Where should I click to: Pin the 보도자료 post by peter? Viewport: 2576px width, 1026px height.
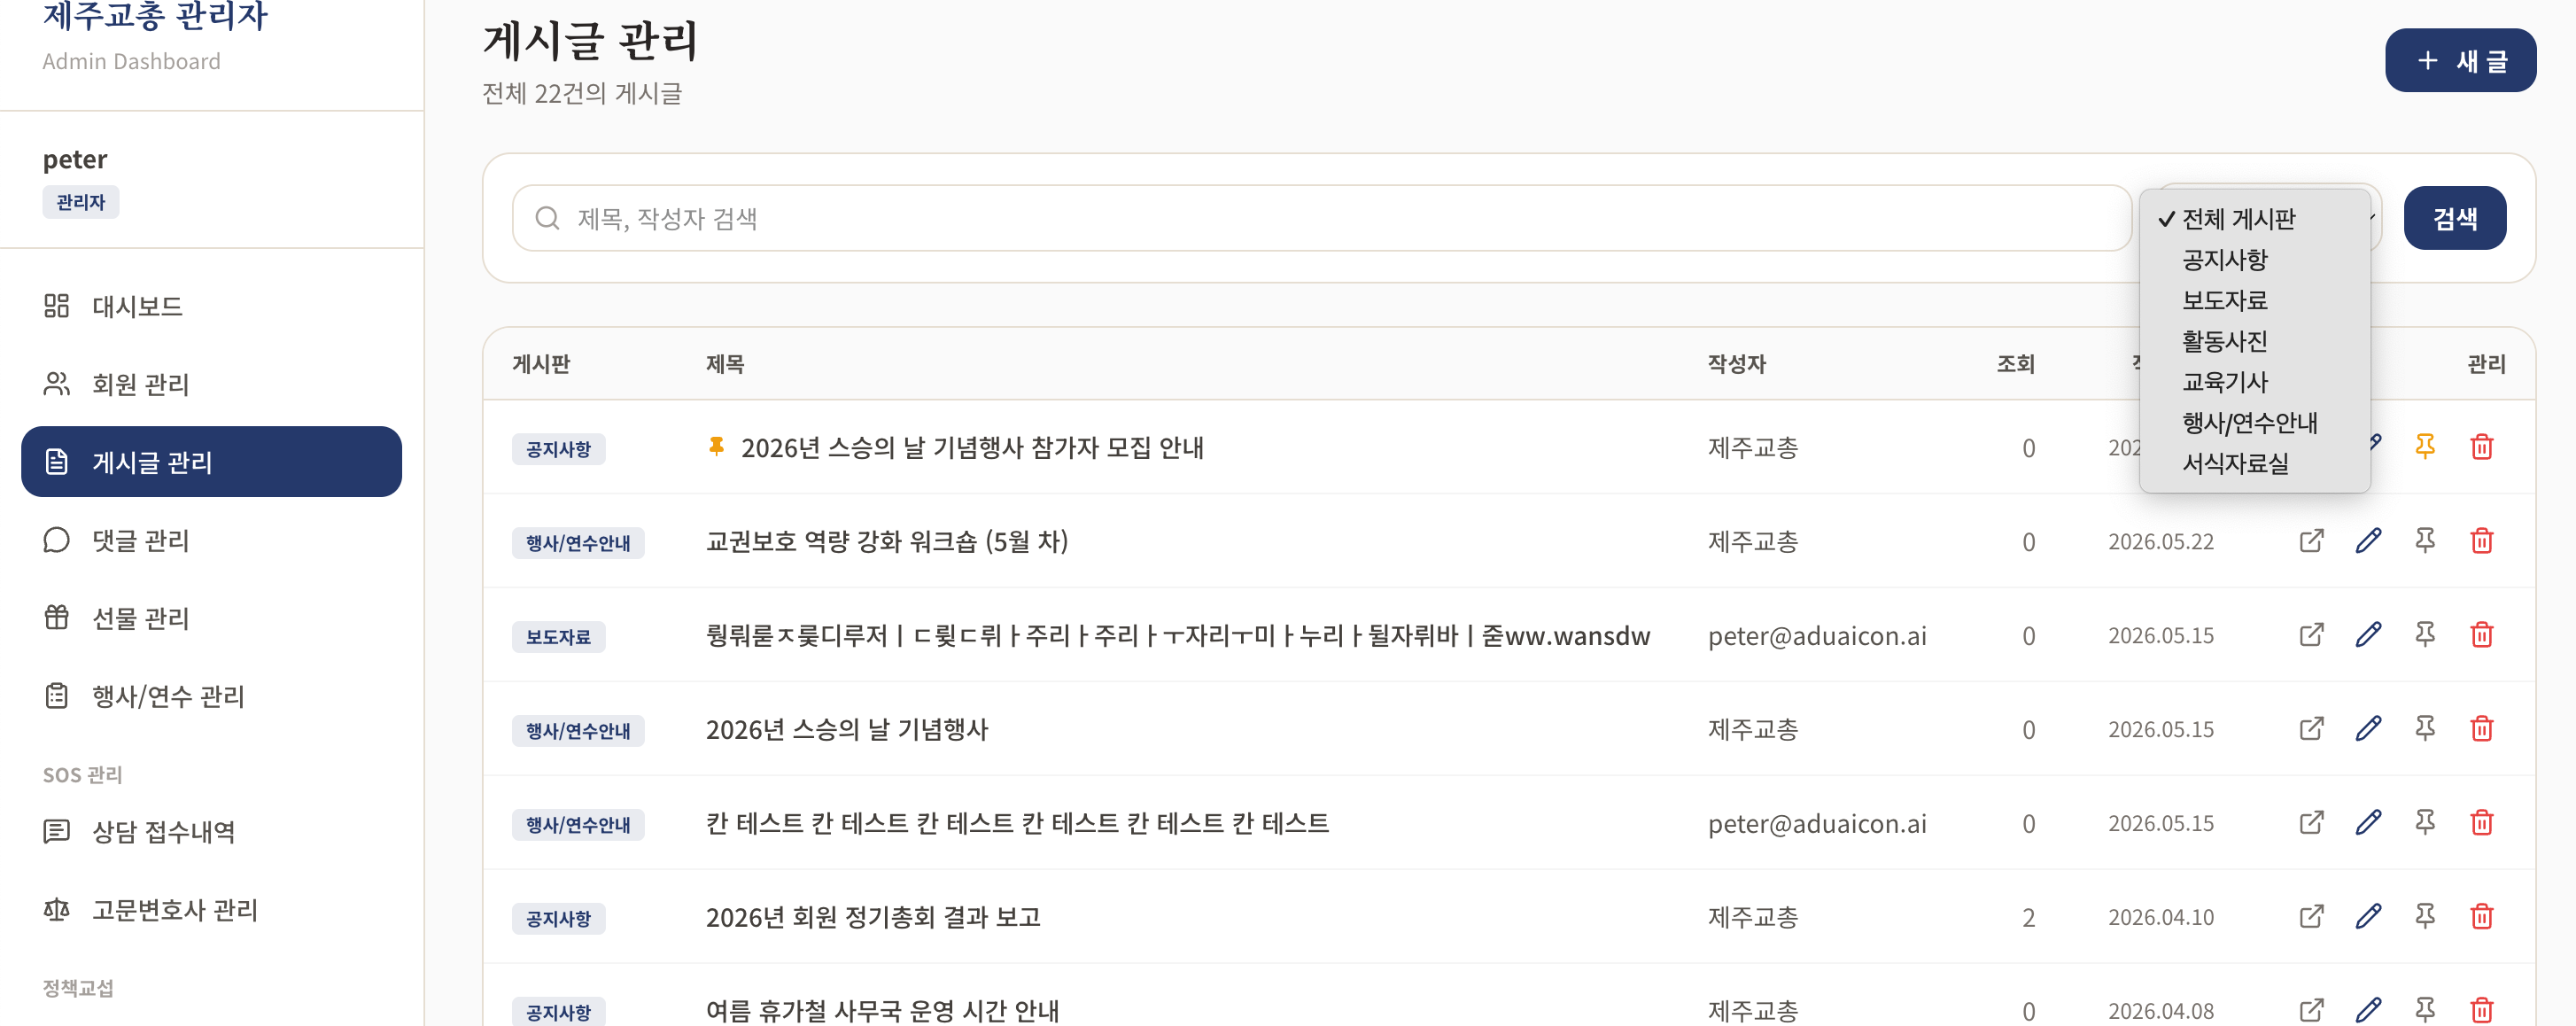coord(2424,635)
